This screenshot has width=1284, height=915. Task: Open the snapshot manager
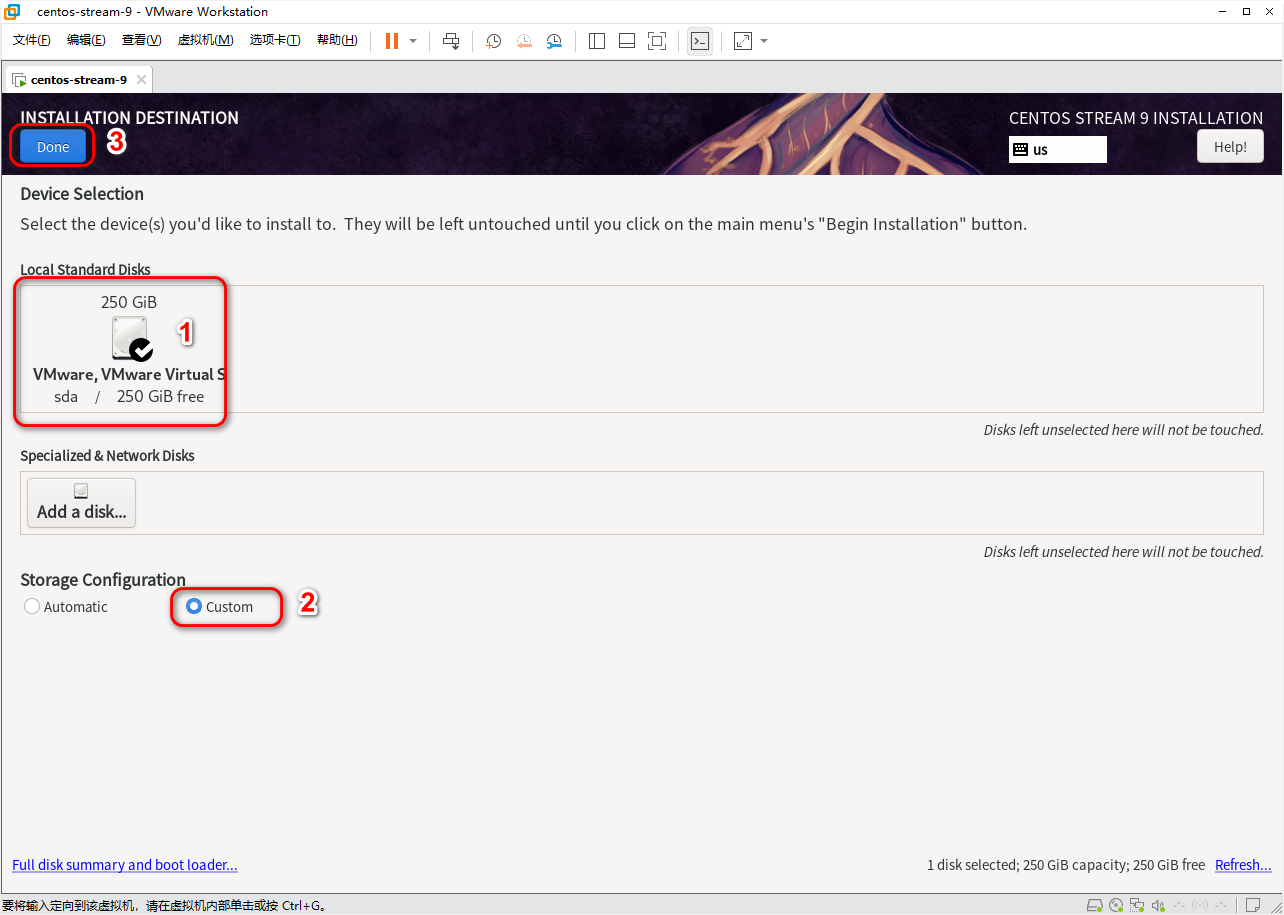click(x=554, y=41)
